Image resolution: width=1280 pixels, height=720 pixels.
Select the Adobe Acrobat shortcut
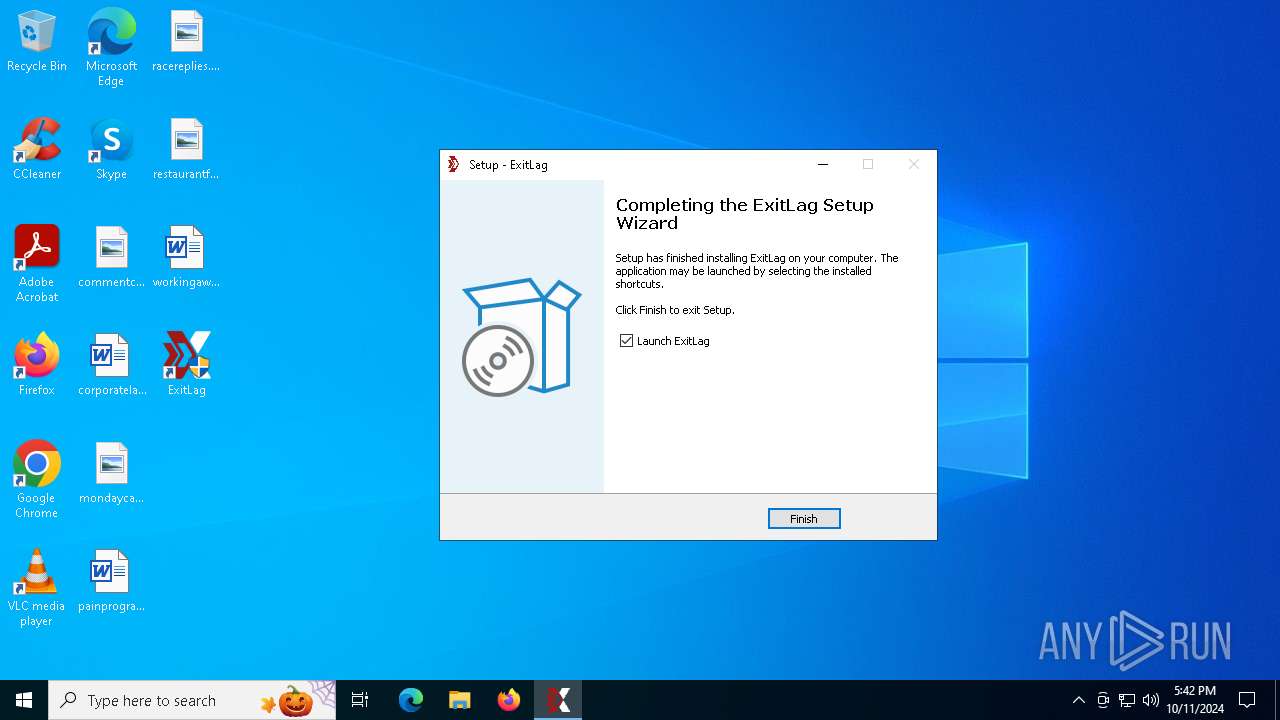[37, 264]
